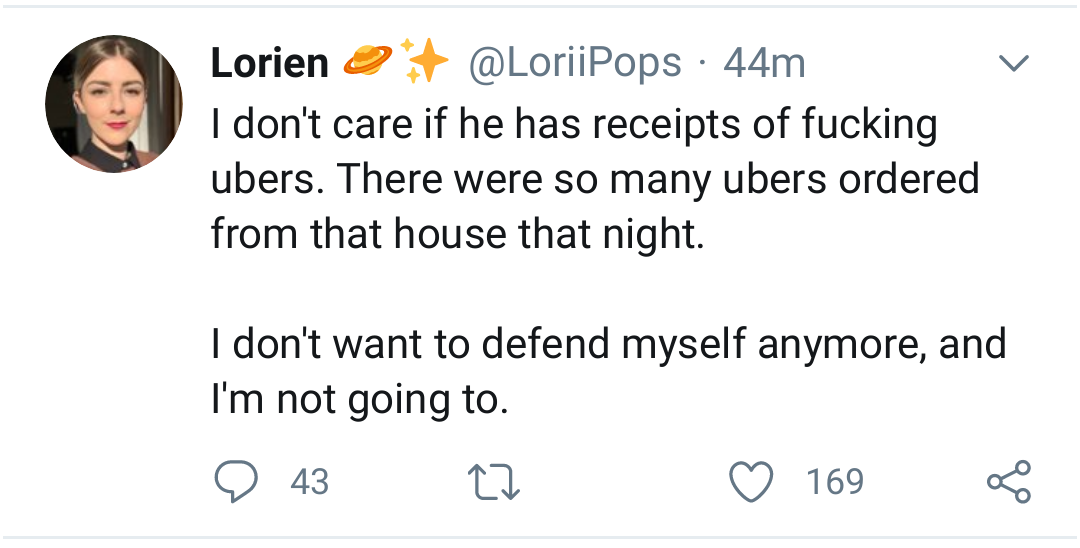
Task: Click the sparkles emoji next to the name
Action: 424,61
